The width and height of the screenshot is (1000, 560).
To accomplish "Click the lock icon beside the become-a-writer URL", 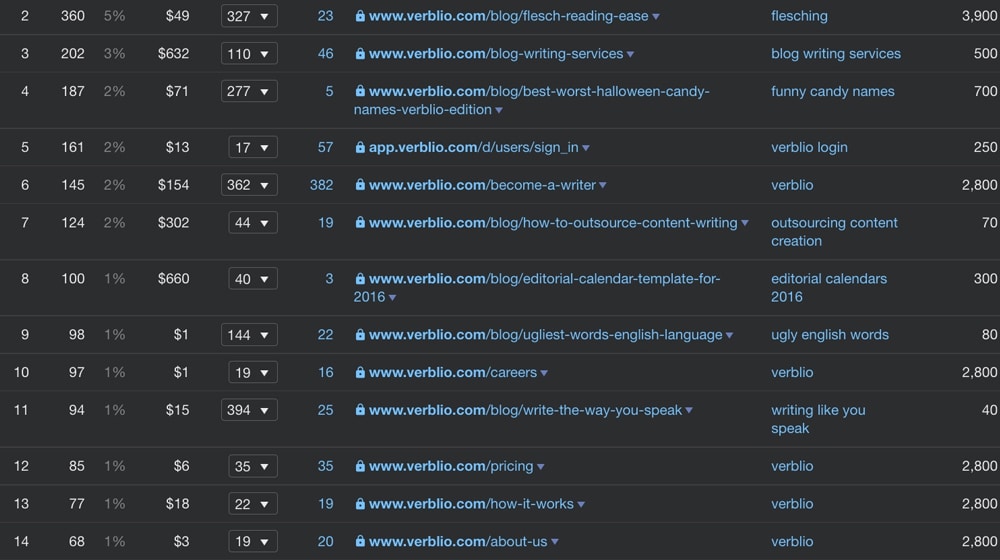I will pyautogui.click(x=360, y=185).
